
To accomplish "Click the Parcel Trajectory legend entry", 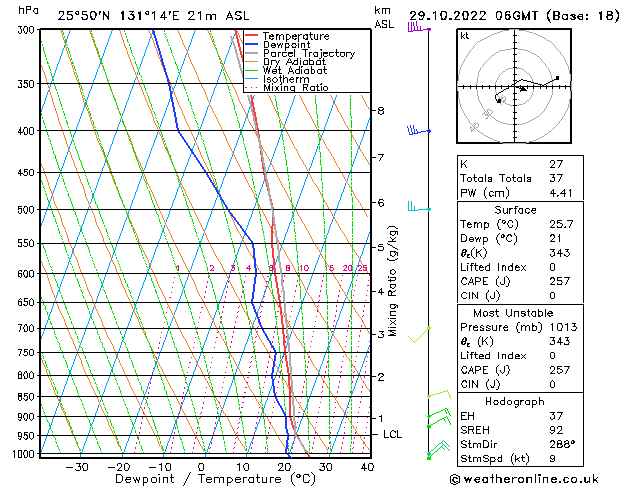I will (x=308, y=54).
